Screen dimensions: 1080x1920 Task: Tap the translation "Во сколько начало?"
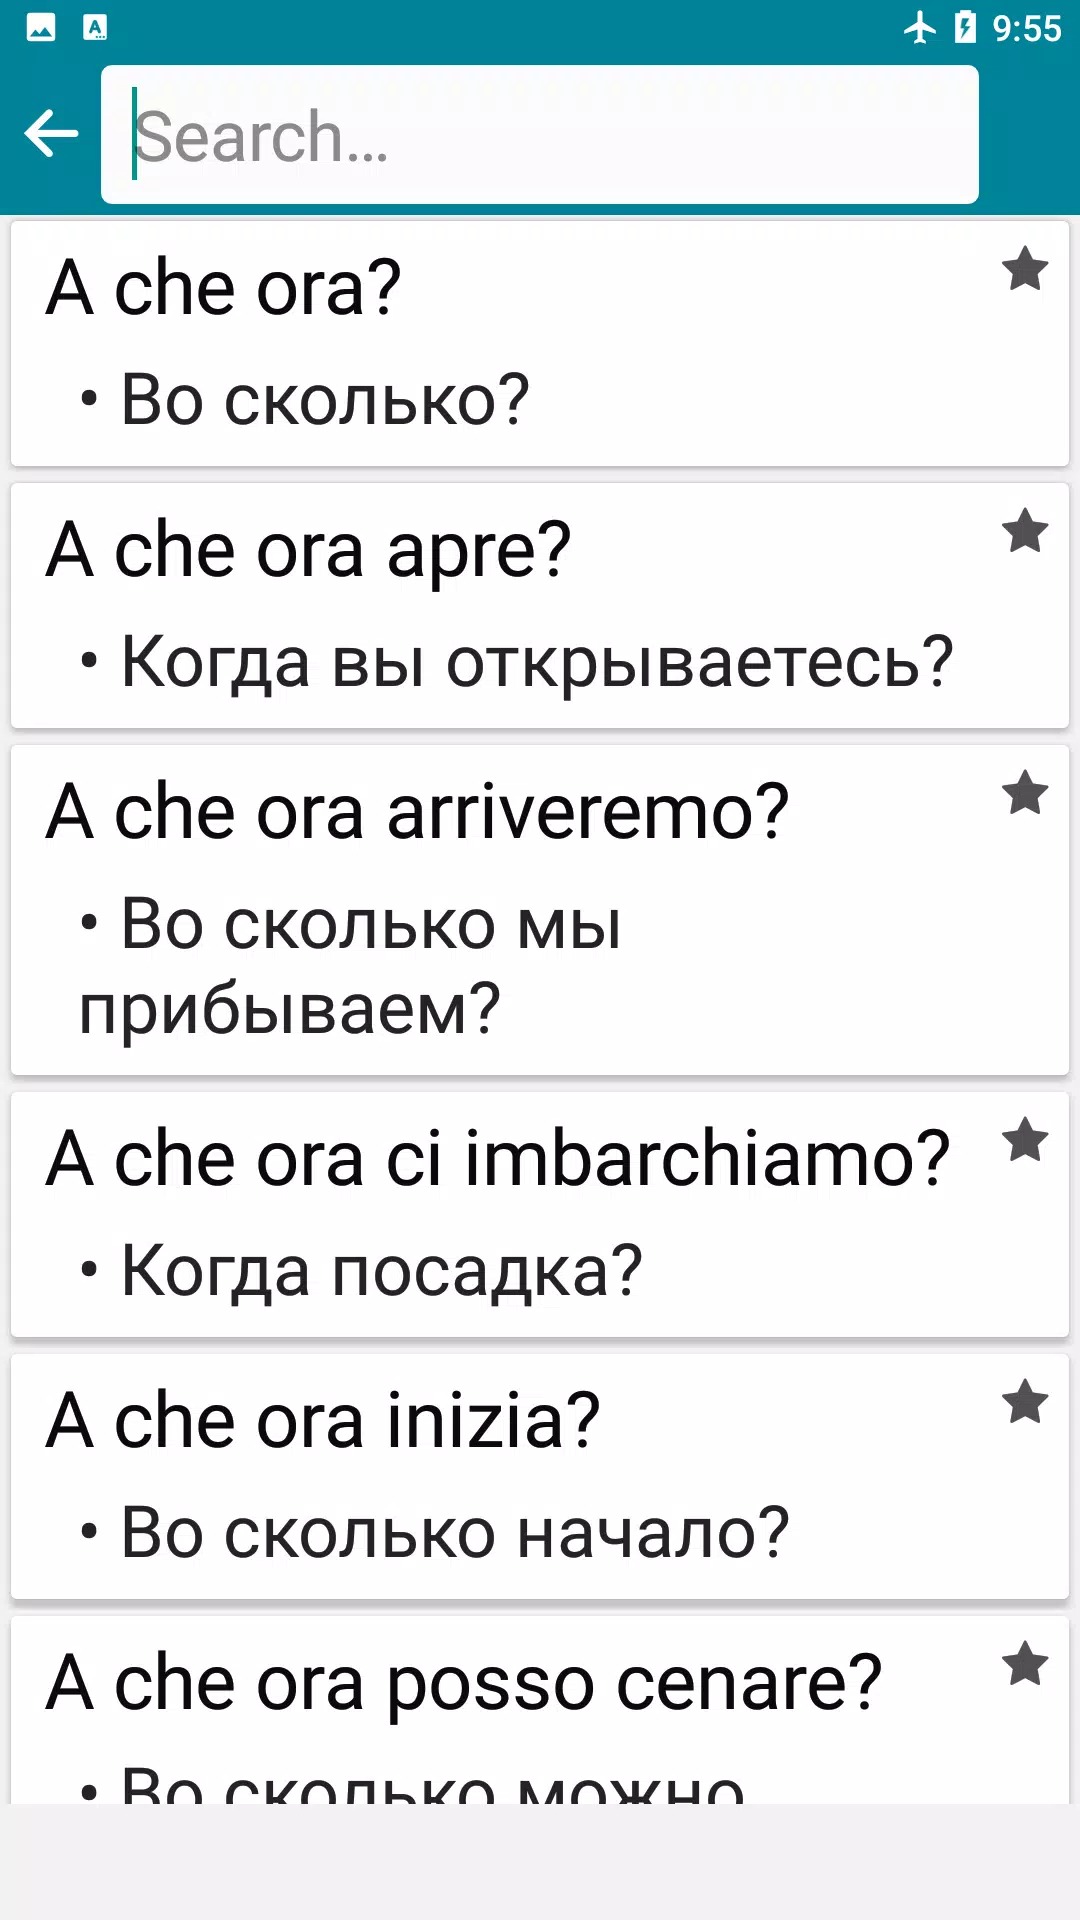coord(455,1533)
